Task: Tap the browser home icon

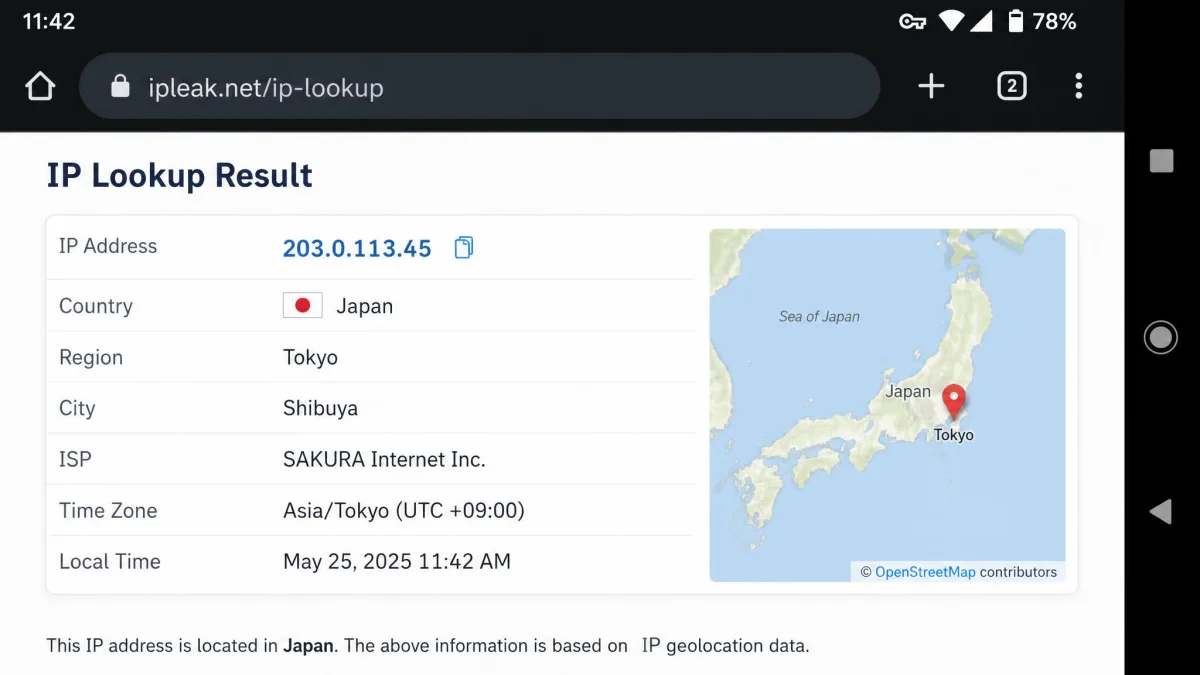Action: click(x=40, y=86)
